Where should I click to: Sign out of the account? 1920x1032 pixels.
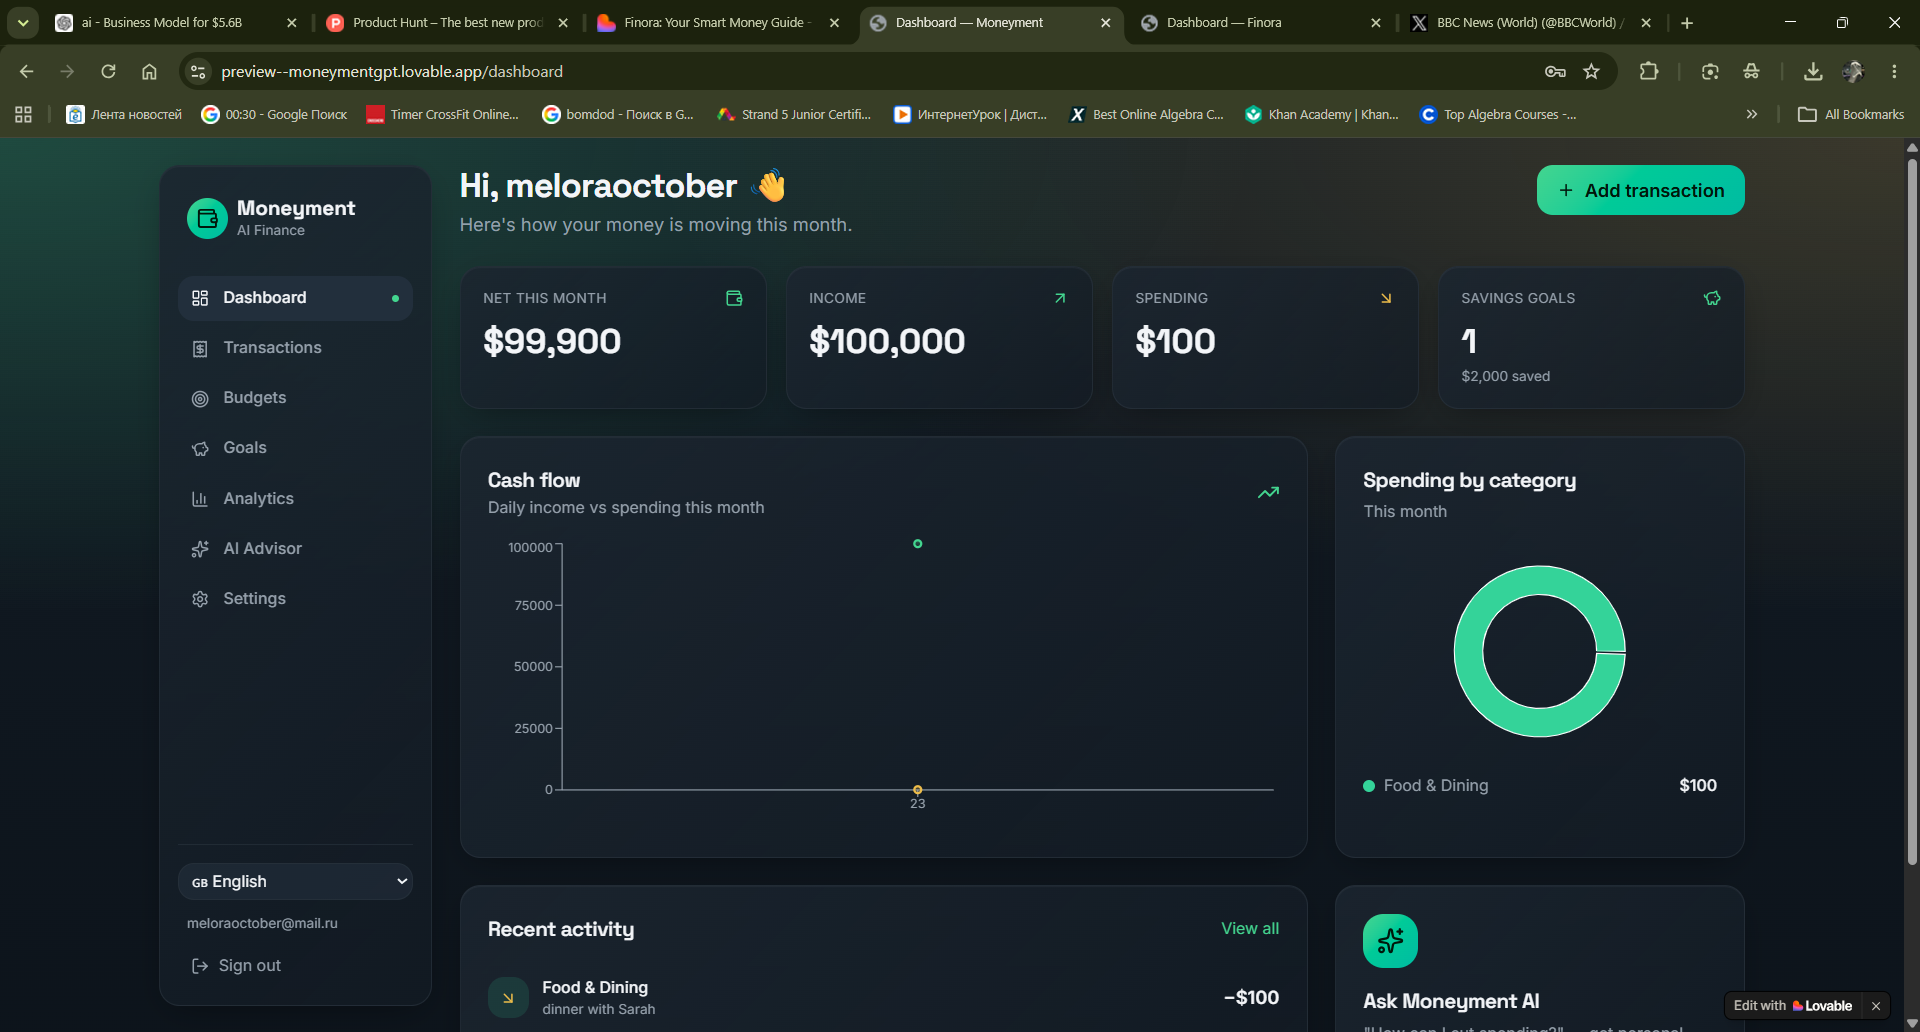tap(236, 965)
